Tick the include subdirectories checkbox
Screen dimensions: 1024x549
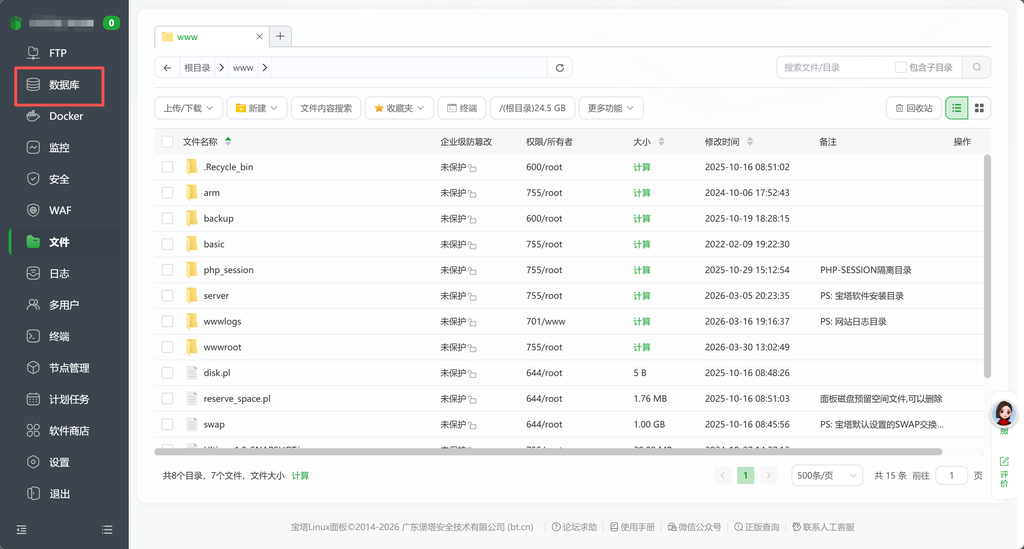point(900,67)
